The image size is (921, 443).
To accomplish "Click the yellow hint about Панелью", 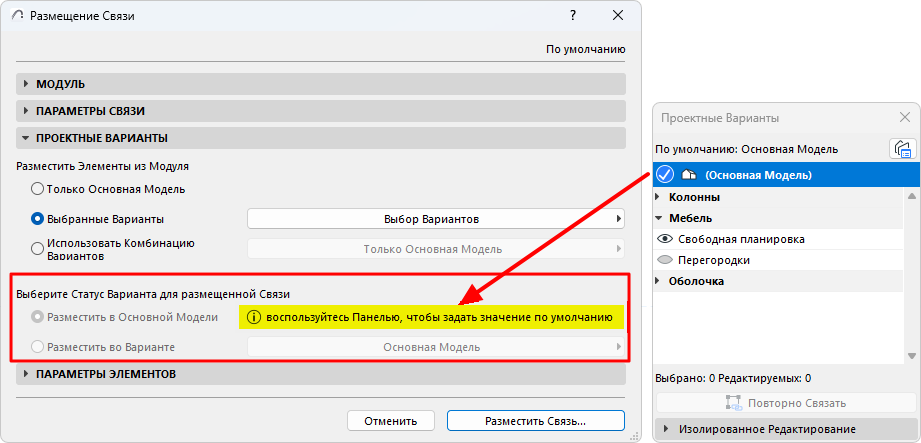I will tap(432, 317).
